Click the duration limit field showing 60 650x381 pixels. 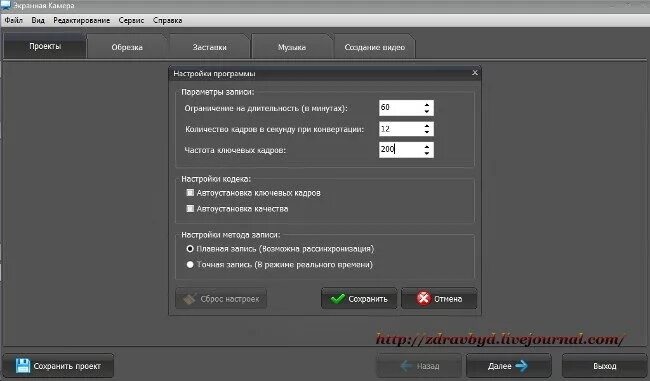pyautogui.click(x=400, y=108)
